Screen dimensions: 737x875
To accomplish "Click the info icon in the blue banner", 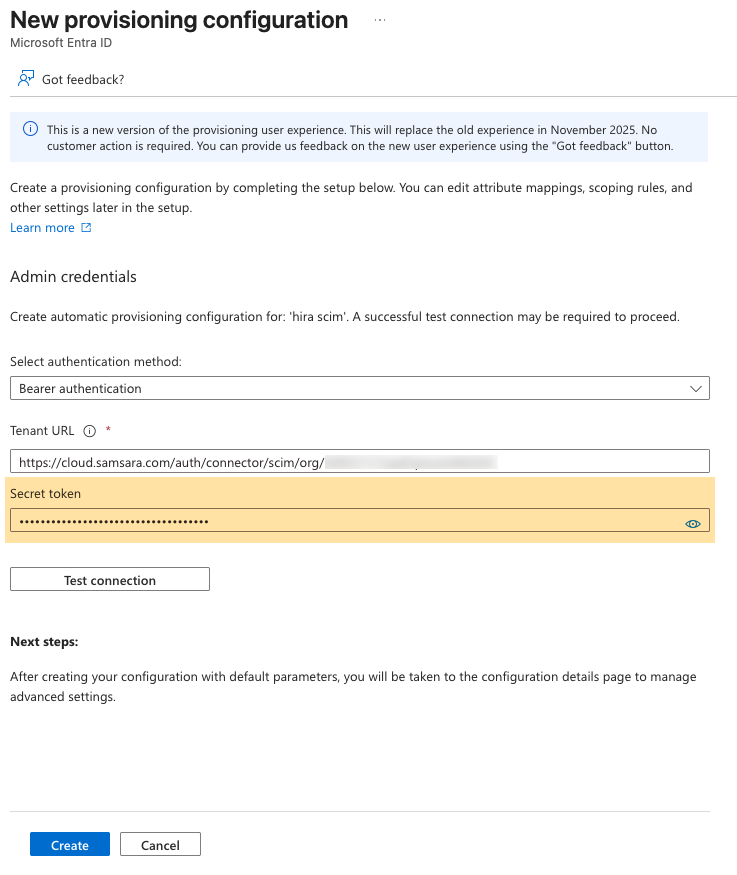I will (30, 130).
